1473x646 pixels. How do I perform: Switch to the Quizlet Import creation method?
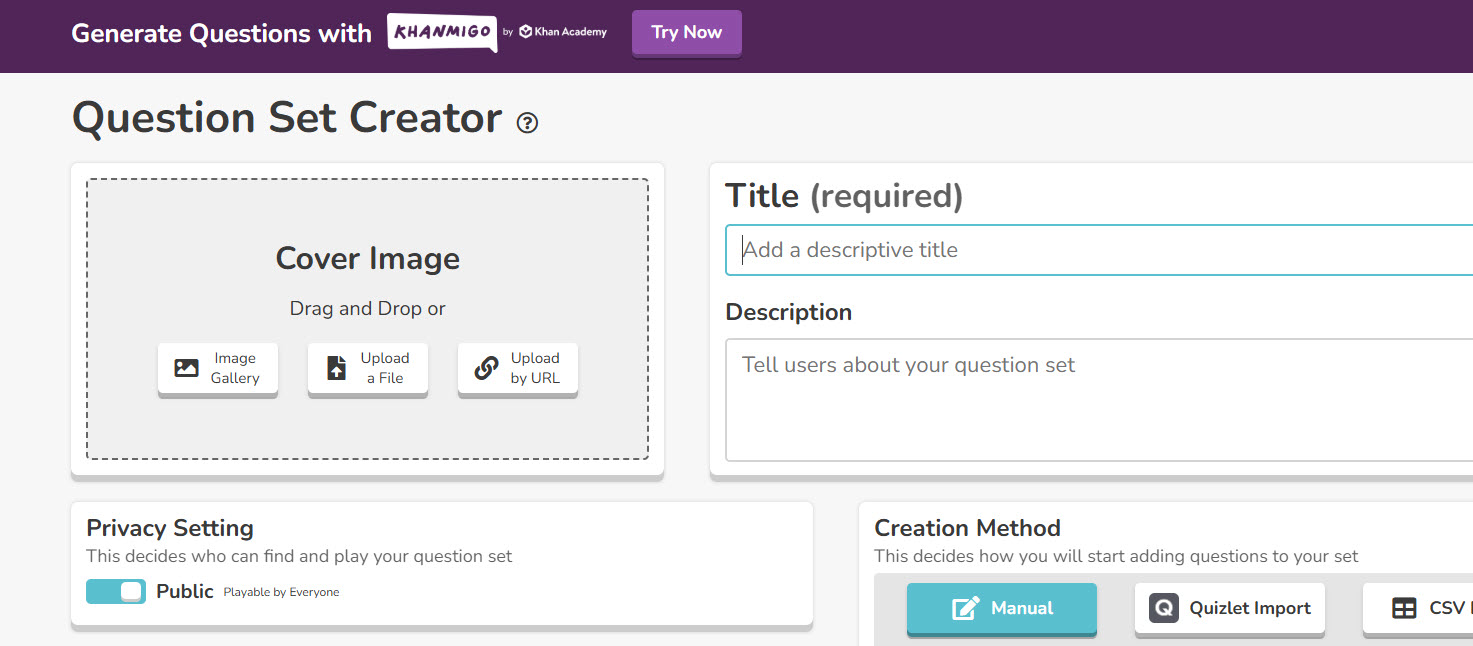(x=1229, y=607)
